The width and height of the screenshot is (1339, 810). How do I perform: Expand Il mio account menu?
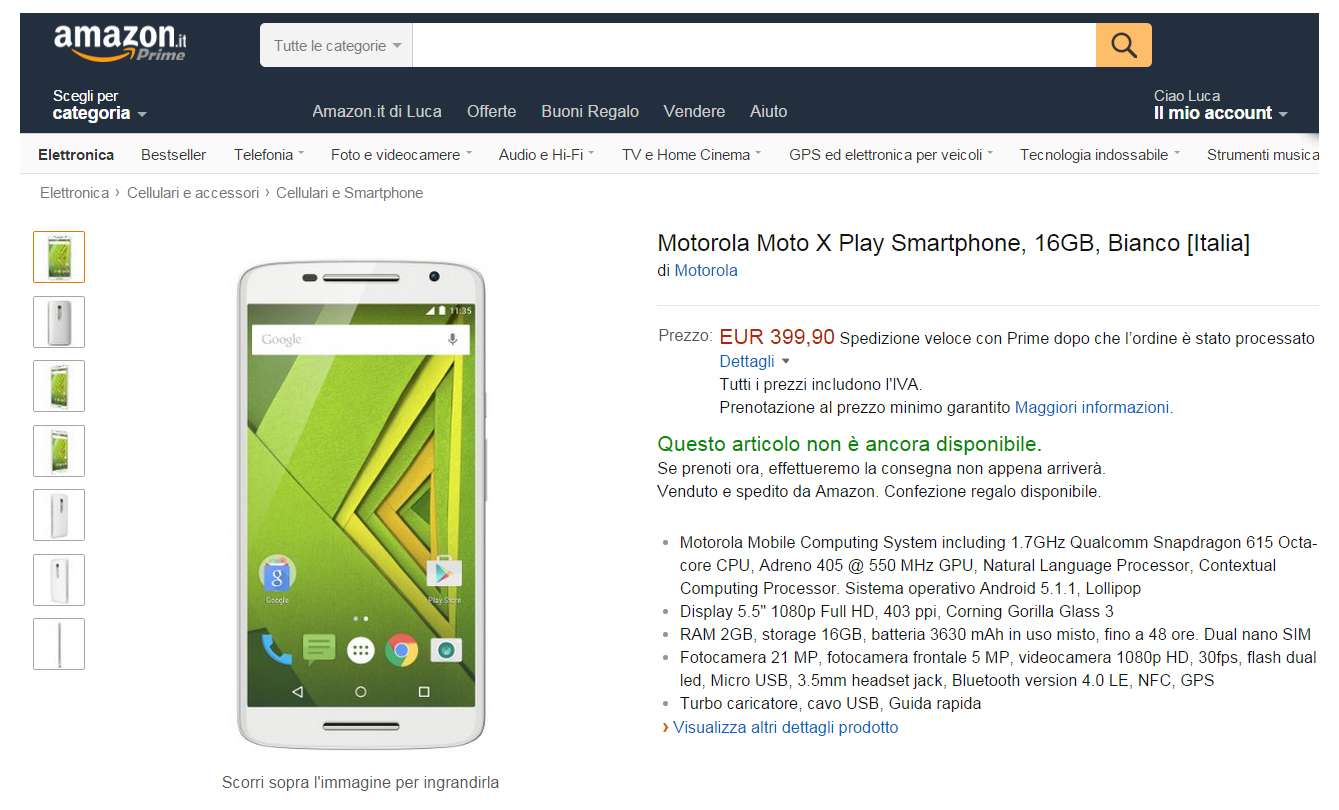coord(1220,105)
